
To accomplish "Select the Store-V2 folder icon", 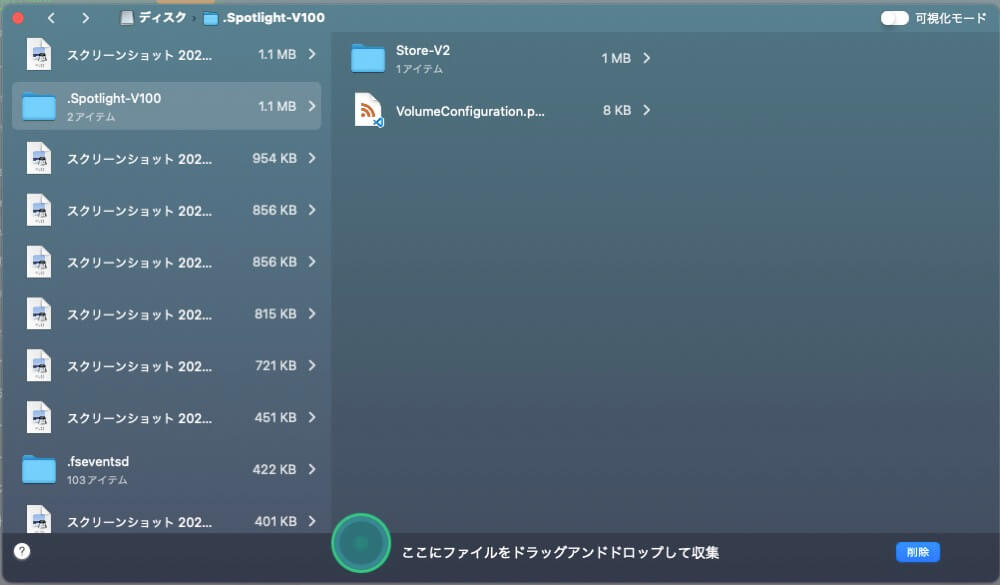I will (x=368, y=58).
